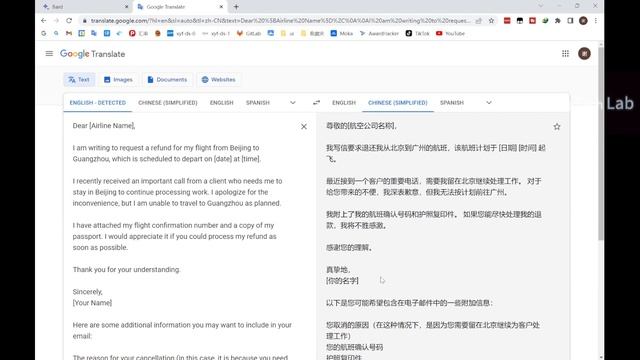The image size is (640, 360).
Task: Select English - Detected source language
Action: click(x=98, y=102)
